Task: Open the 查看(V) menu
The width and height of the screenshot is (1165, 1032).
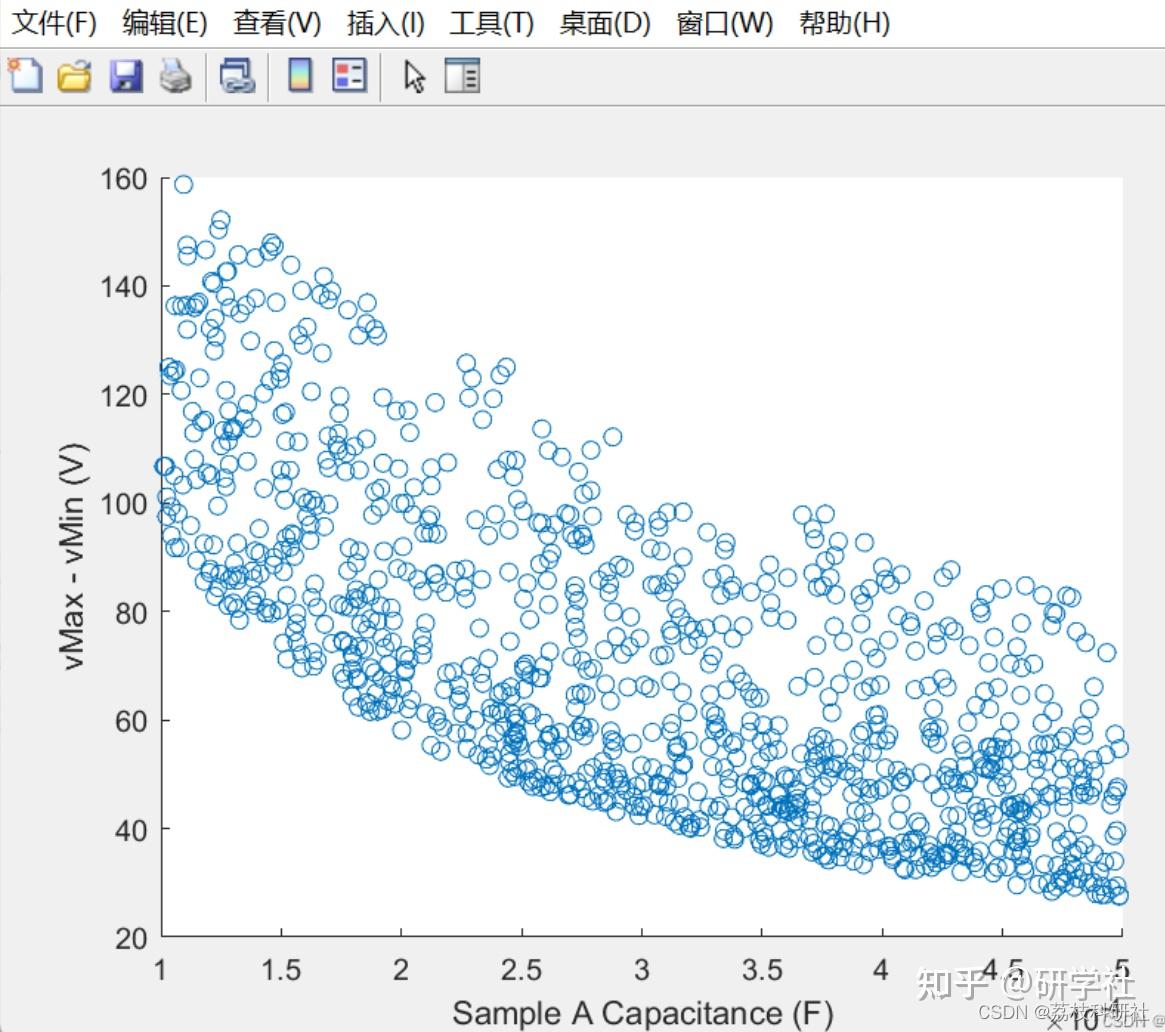Action: point(277,23)
